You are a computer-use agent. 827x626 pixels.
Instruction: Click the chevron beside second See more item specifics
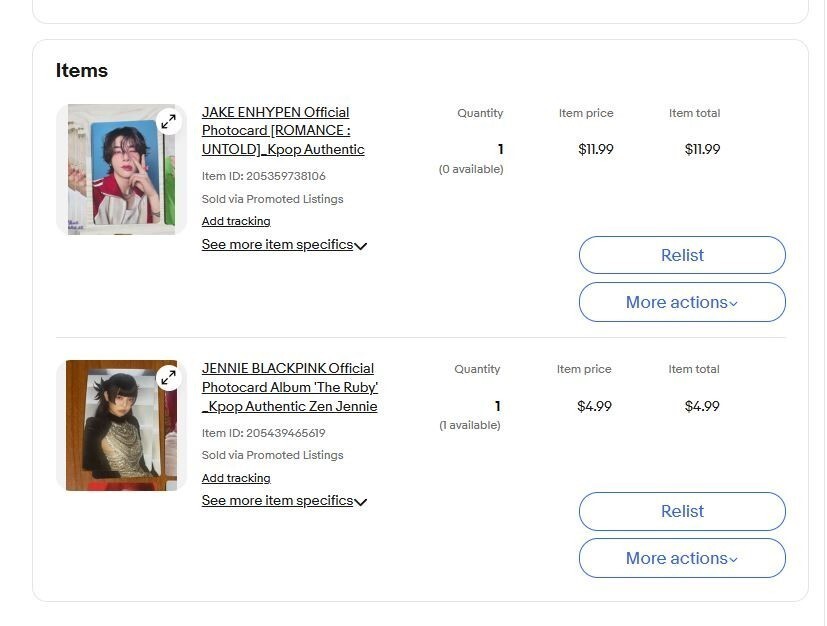[x=361, y=502]
